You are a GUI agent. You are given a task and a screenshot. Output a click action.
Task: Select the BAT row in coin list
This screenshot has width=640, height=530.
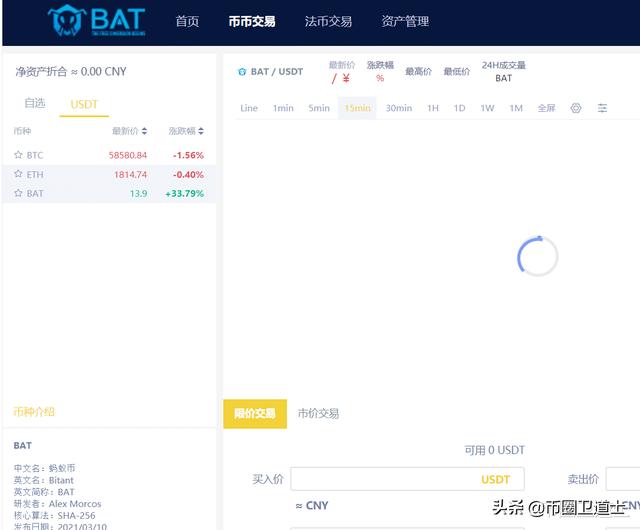point(109,193)
